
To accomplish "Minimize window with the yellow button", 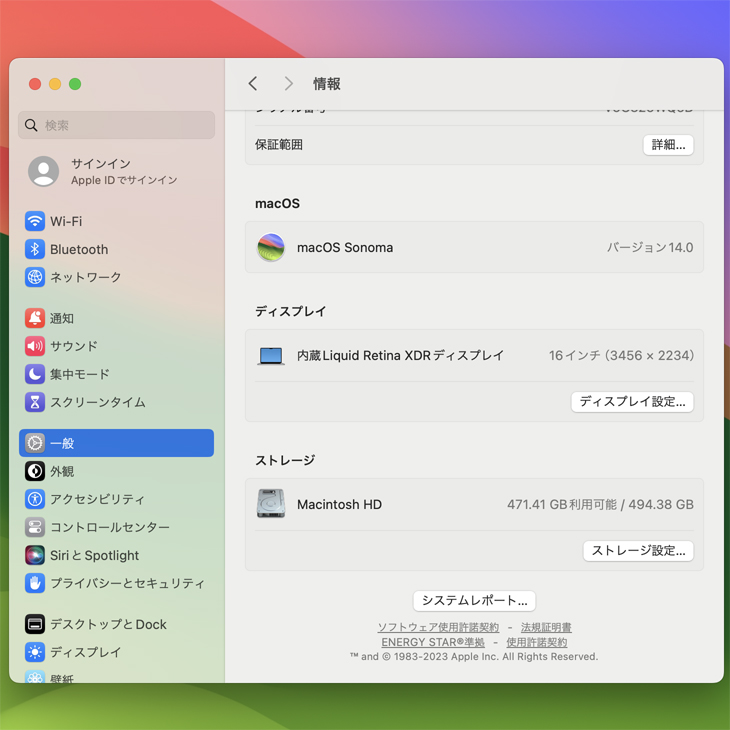I will (55, 84).
